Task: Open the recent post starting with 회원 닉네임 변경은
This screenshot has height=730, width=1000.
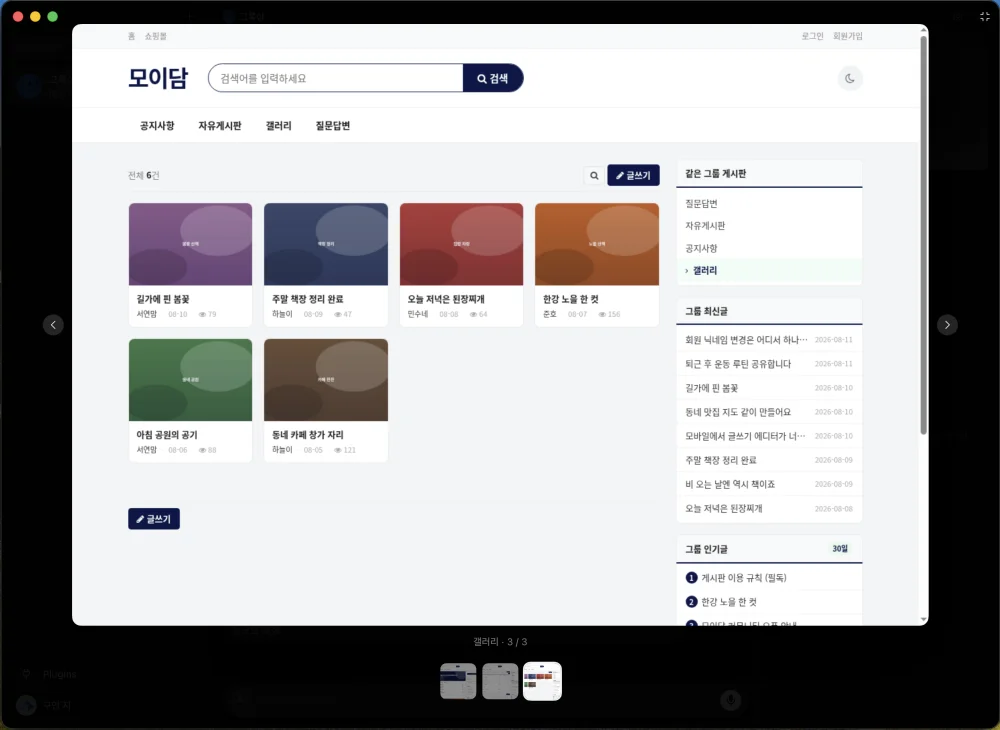Action: 746,340
